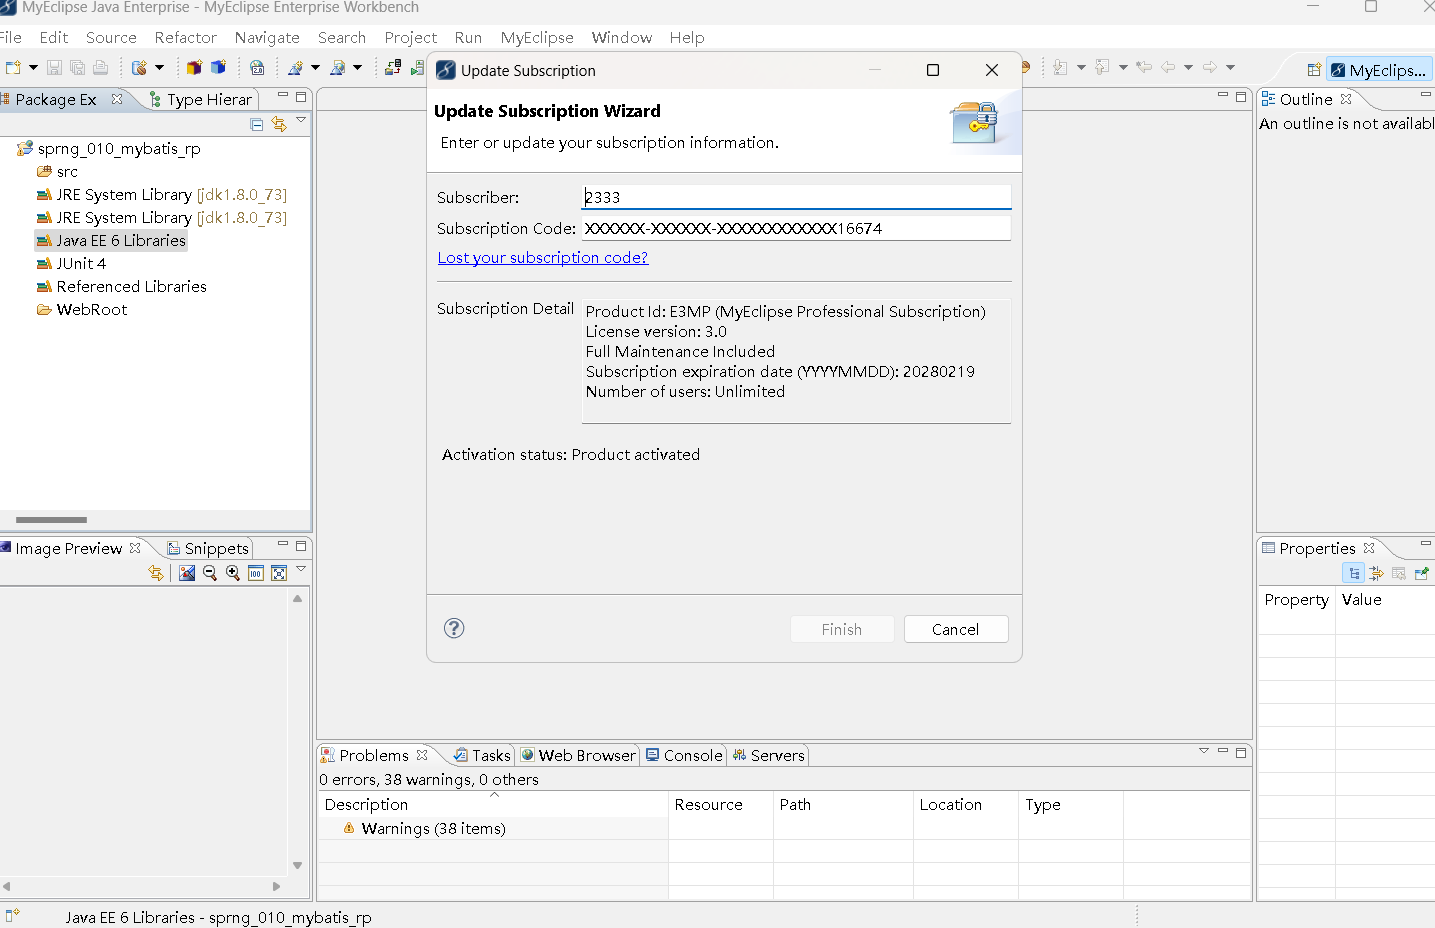
Task: Click the Deploy MyEclipse server application icon
Action: 393,67
